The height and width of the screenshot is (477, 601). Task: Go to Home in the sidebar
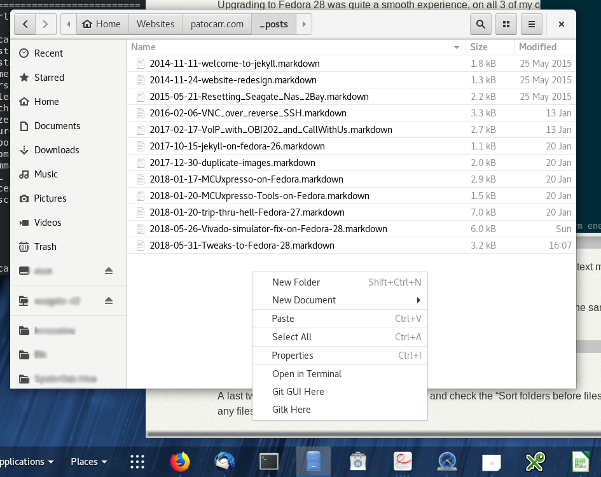coord(68,102)
